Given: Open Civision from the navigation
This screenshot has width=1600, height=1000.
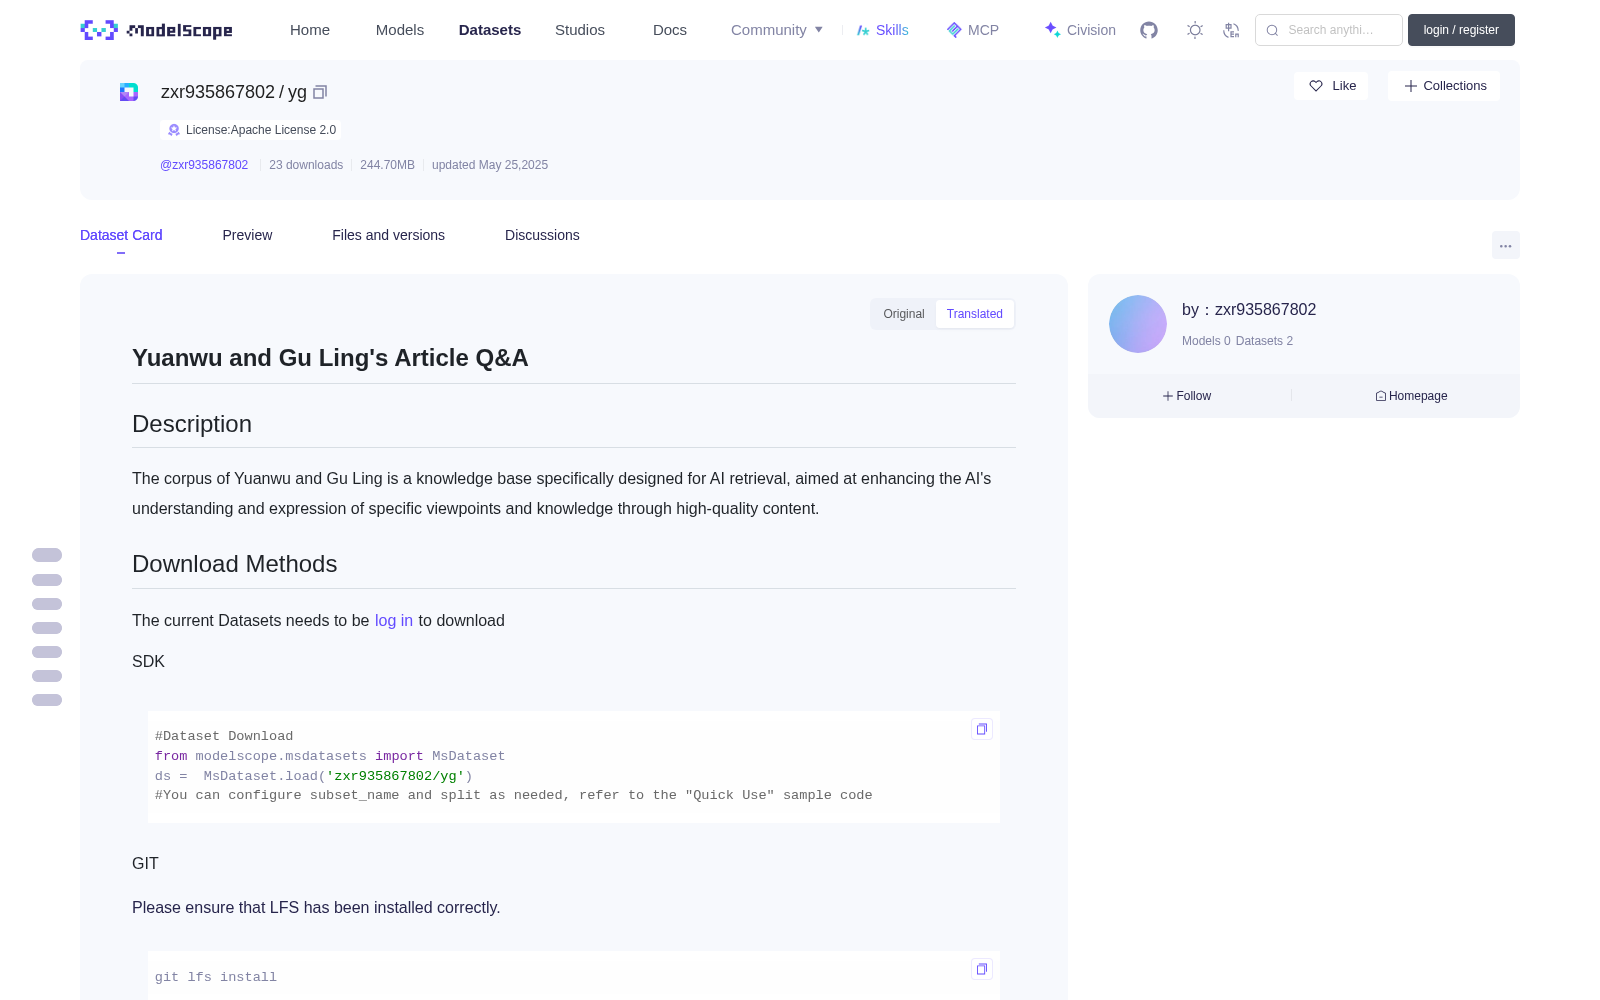Looking at the screenshot, I should click(1080, 30).
